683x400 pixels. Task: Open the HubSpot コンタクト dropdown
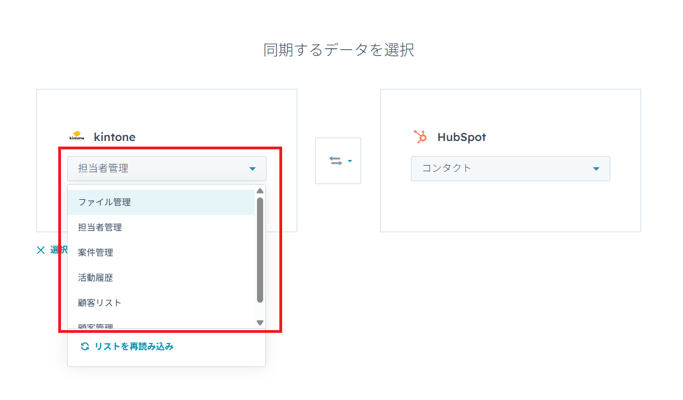pyautogui.click(x=510, y=169)
